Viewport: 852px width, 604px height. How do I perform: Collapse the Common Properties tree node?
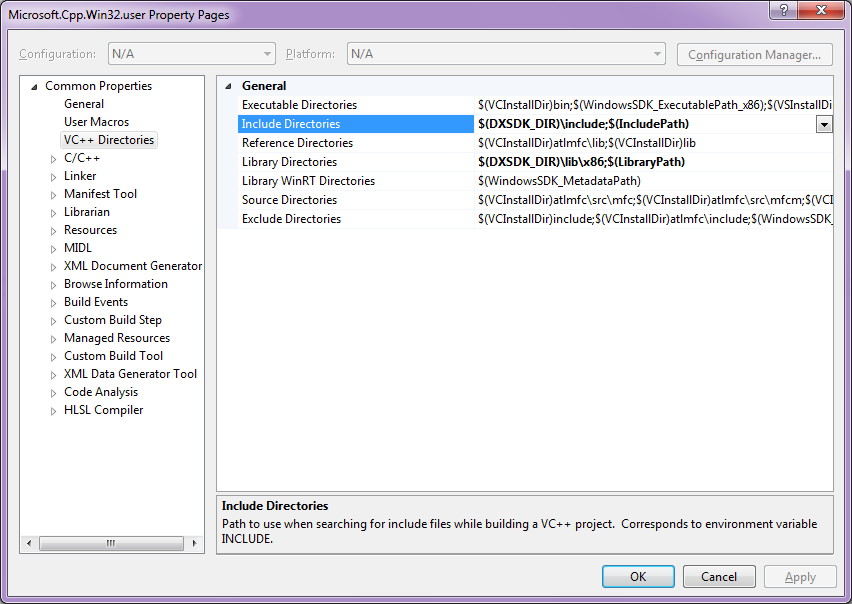[34, 86]
